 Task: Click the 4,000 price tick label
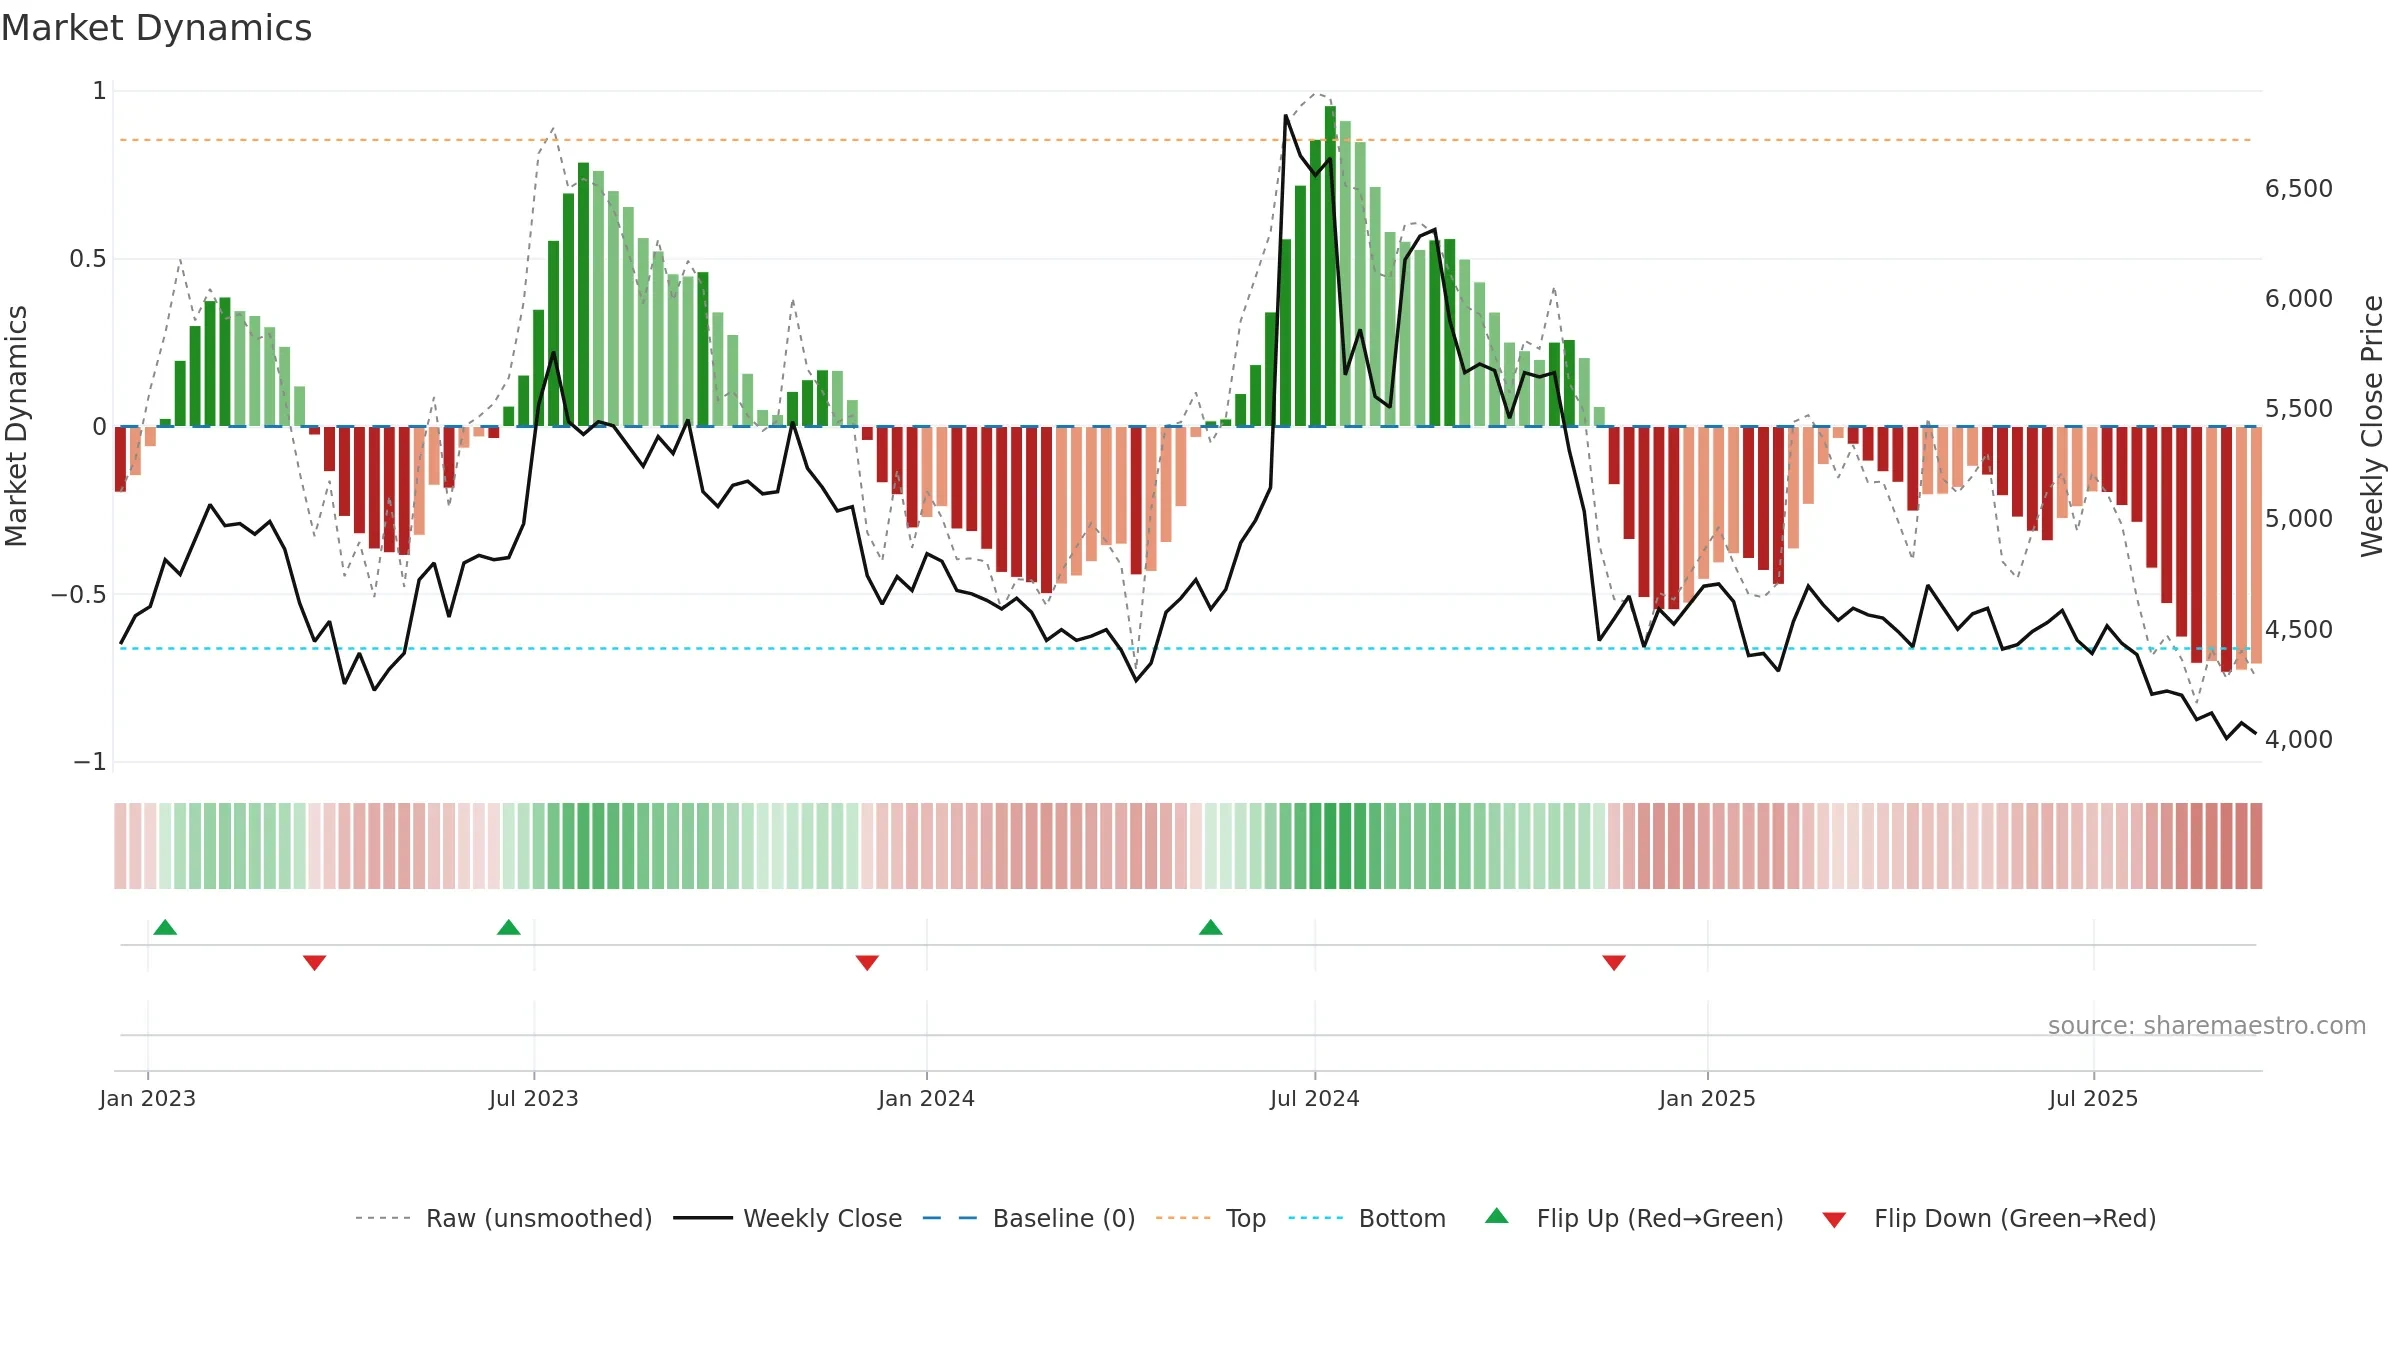pyautogui.click(x=2299, y=739)
